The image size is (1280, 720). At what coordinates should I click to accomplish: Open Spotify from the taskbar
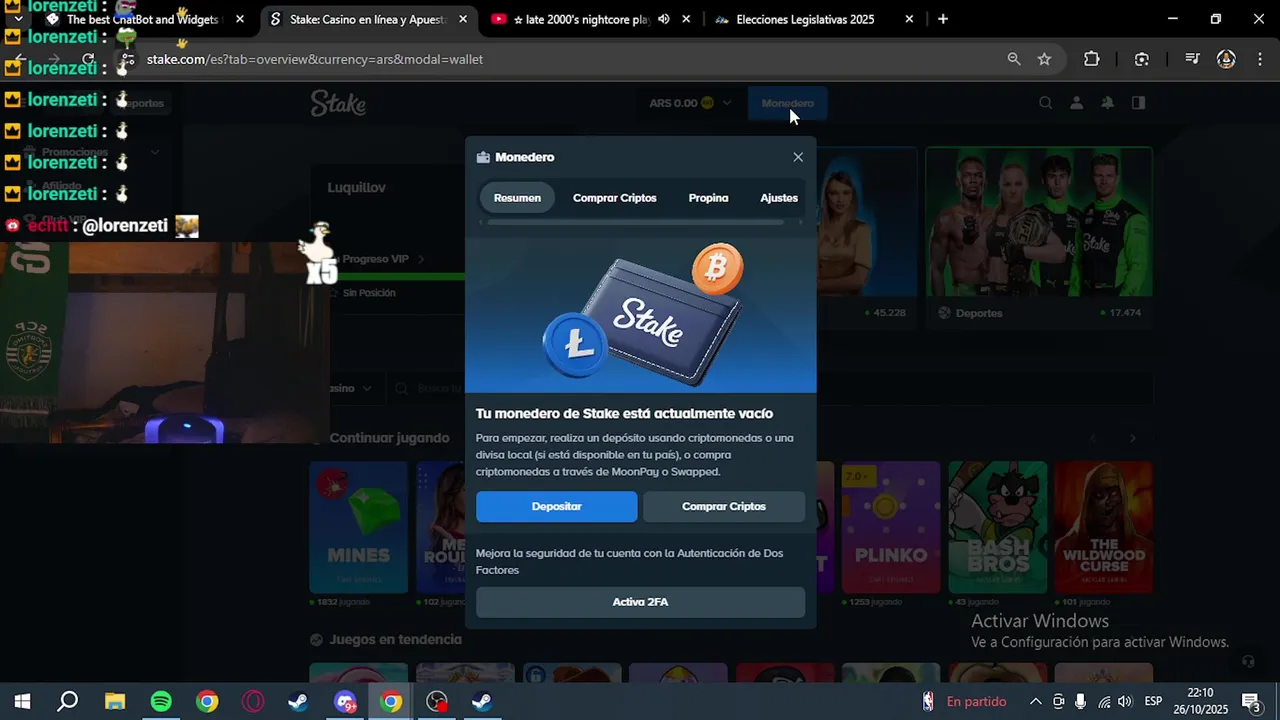(x=161, y=702)
